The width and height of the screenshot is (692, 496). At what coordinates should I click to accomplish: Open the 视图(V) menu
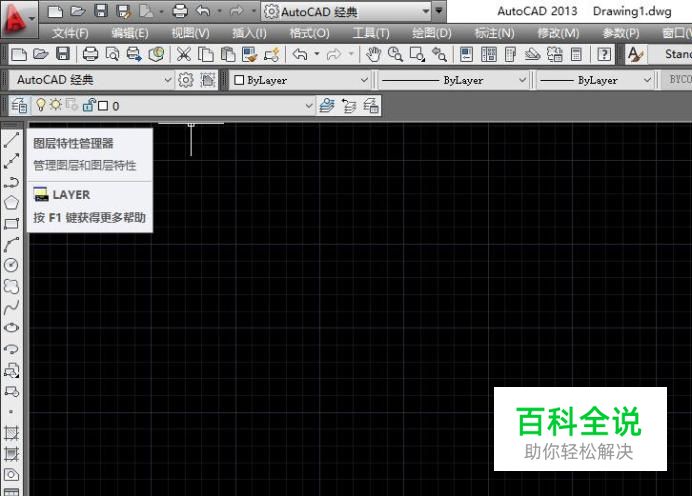coord(190,33)
